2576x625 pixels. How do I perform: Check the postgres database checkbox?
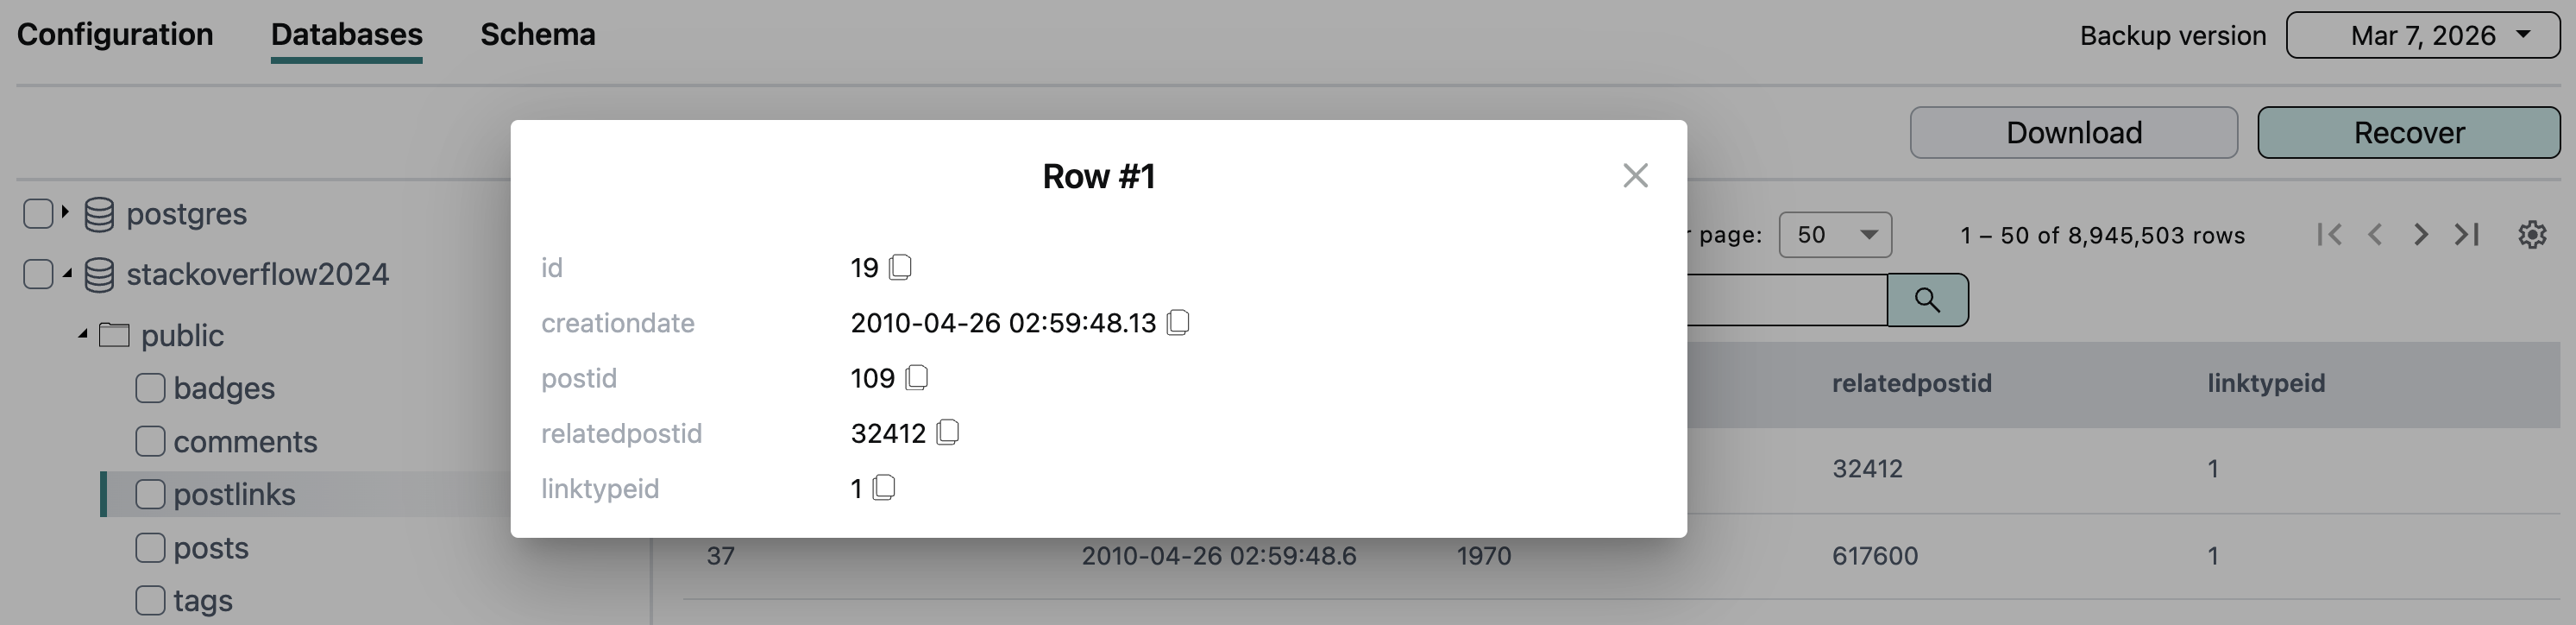[38, 213]
